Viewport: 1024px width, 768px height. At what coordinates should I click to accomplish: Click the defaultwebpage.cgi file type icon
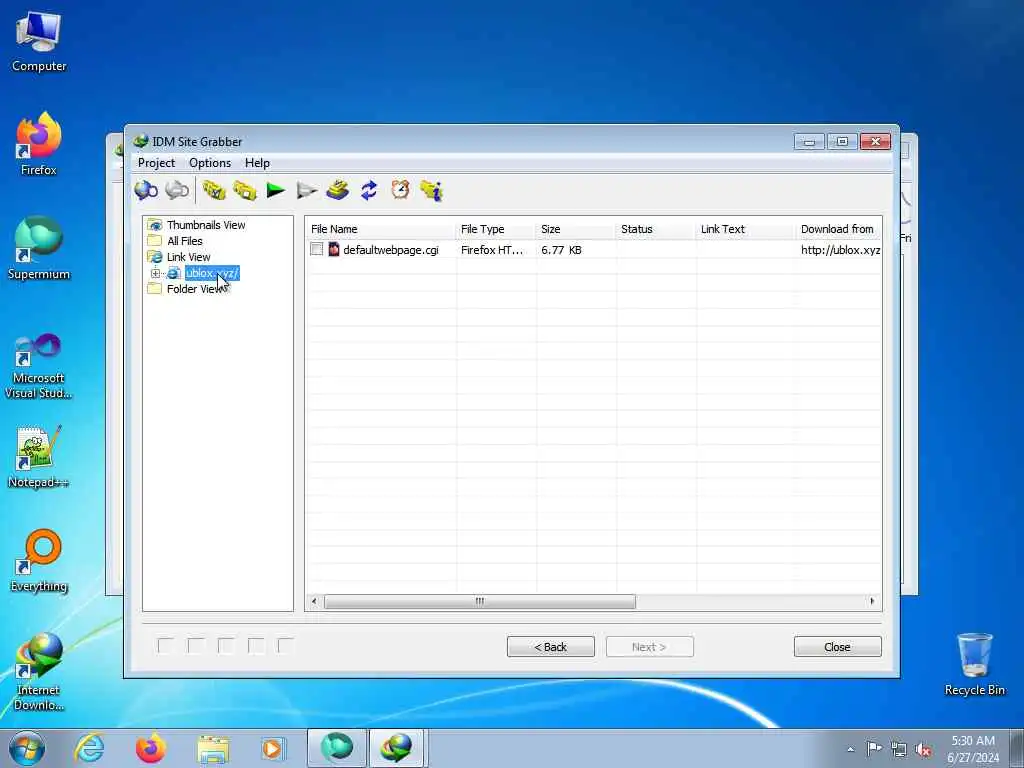(334, 249)
